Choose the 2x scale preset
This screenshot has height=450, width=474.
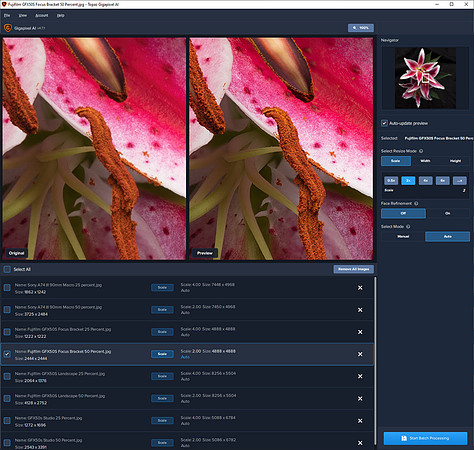point(408,181)
